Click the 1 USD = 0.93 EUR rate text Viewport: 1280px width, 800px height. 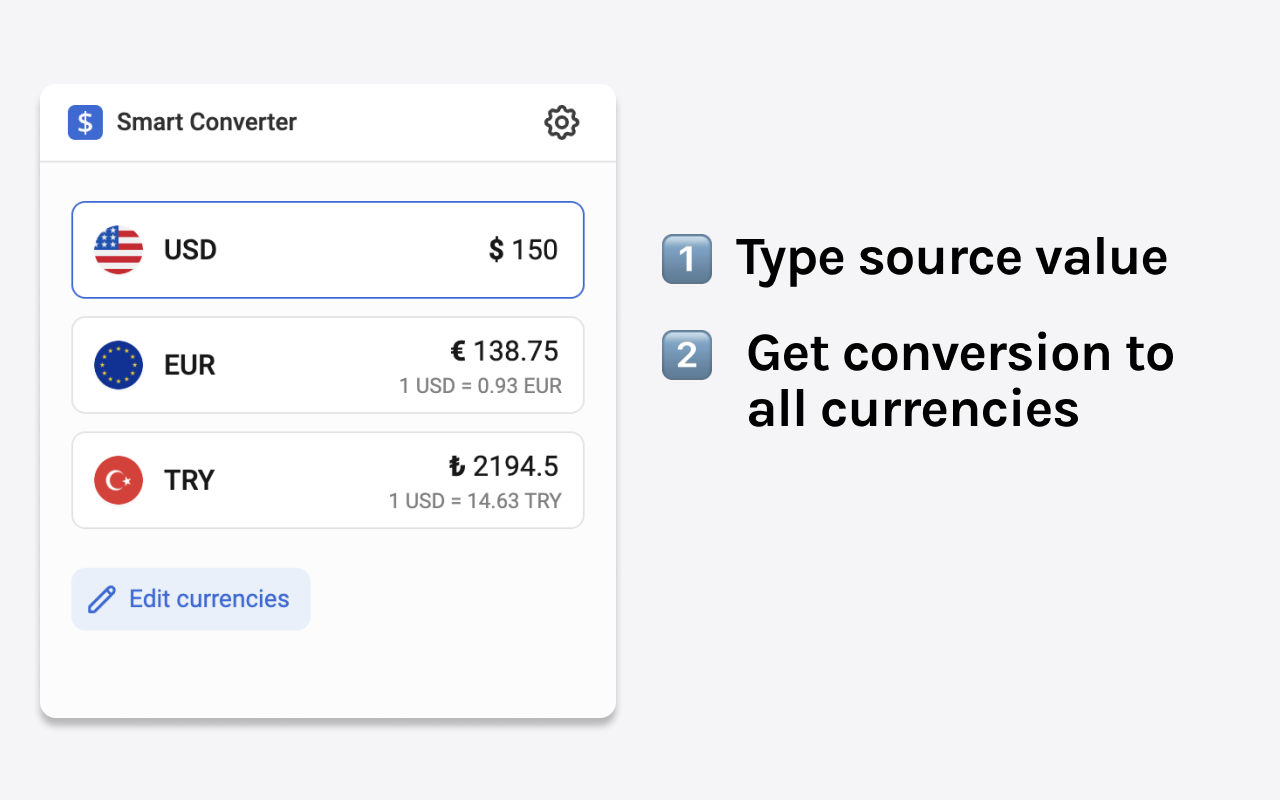480,386
